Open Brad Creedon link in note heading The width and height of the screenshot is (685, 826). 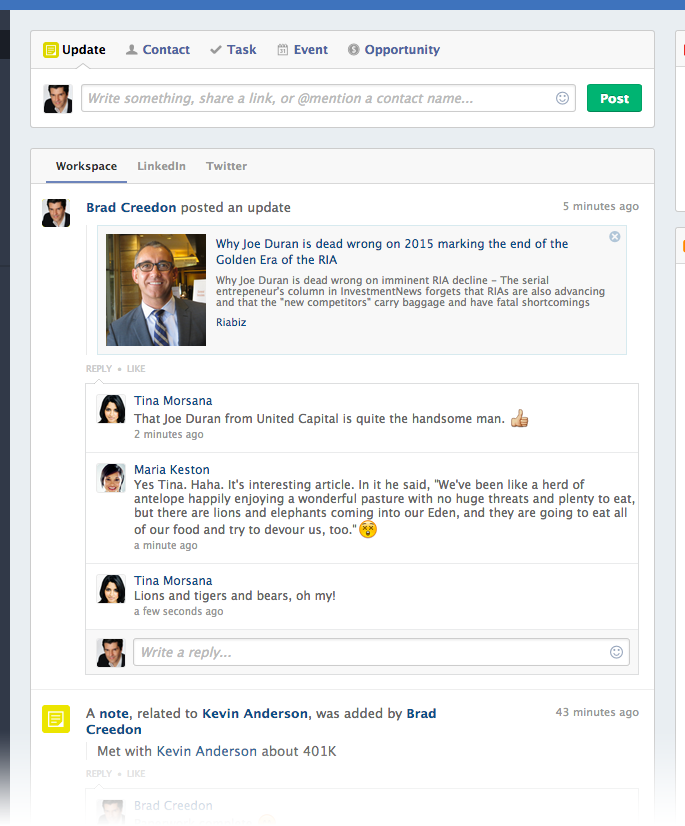(x=261, y=721)
